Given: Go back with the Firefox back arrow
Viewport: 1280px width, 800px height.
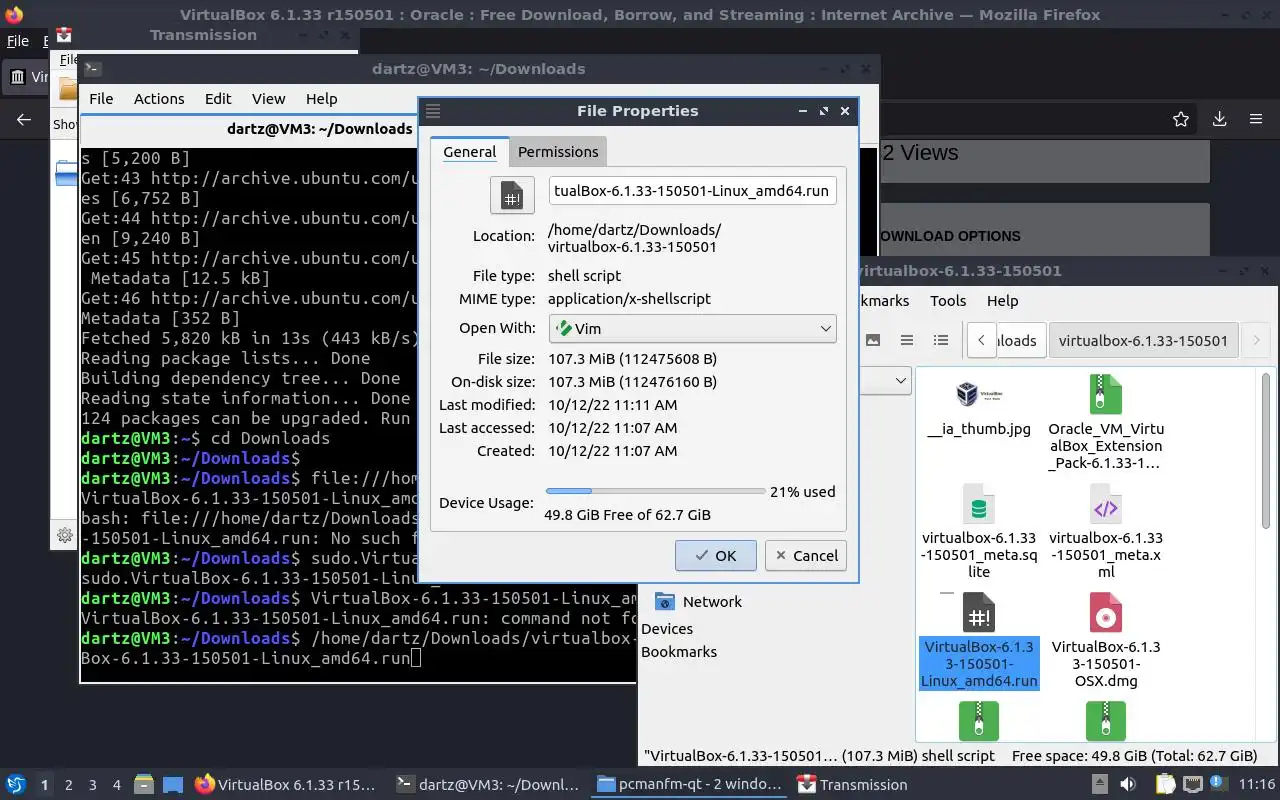Looking at the screenshot, I should point(24,120).
